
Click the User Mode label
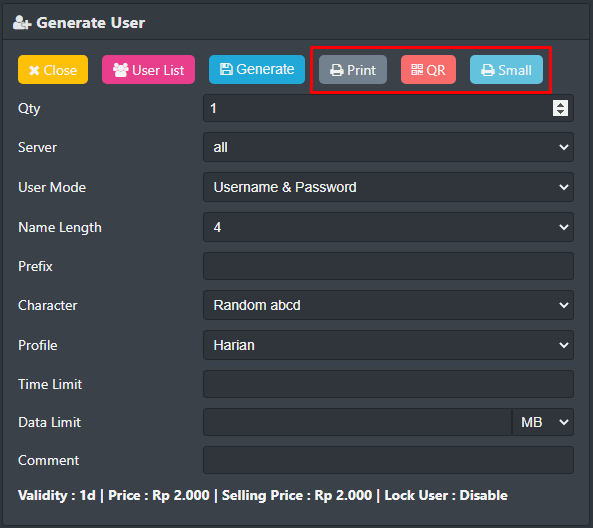(52, 187)
